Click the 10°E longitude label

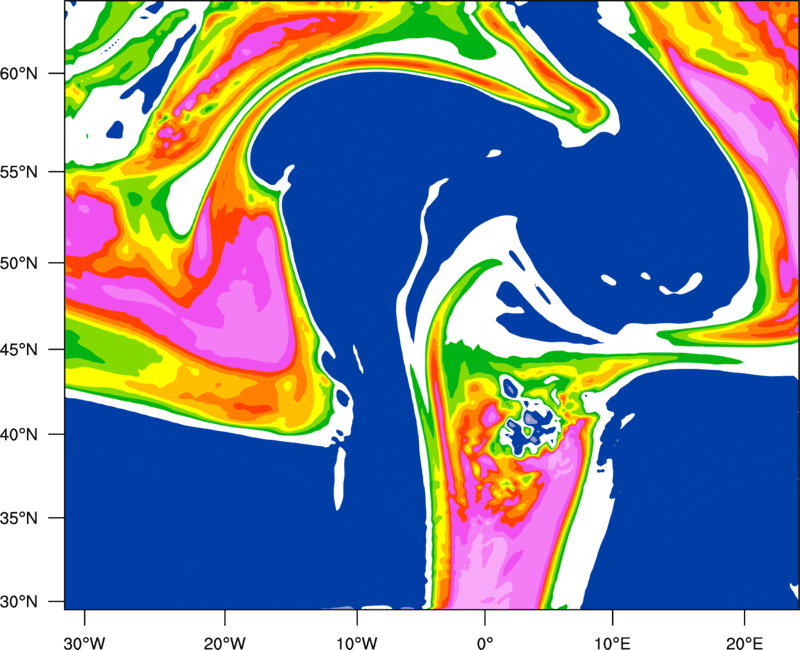(x=612, y=643)
